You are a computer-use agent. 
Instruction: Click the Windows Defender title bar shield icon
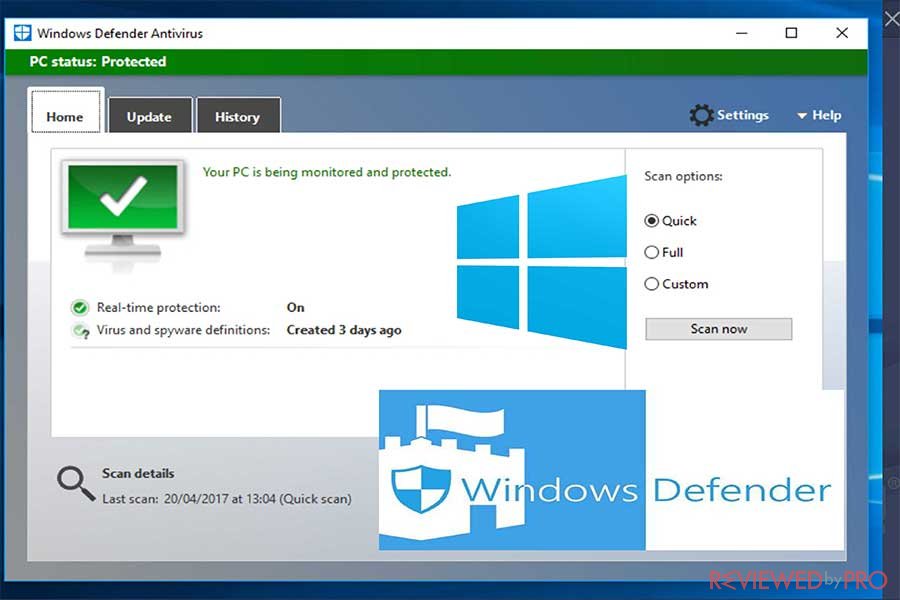point(22,33)
